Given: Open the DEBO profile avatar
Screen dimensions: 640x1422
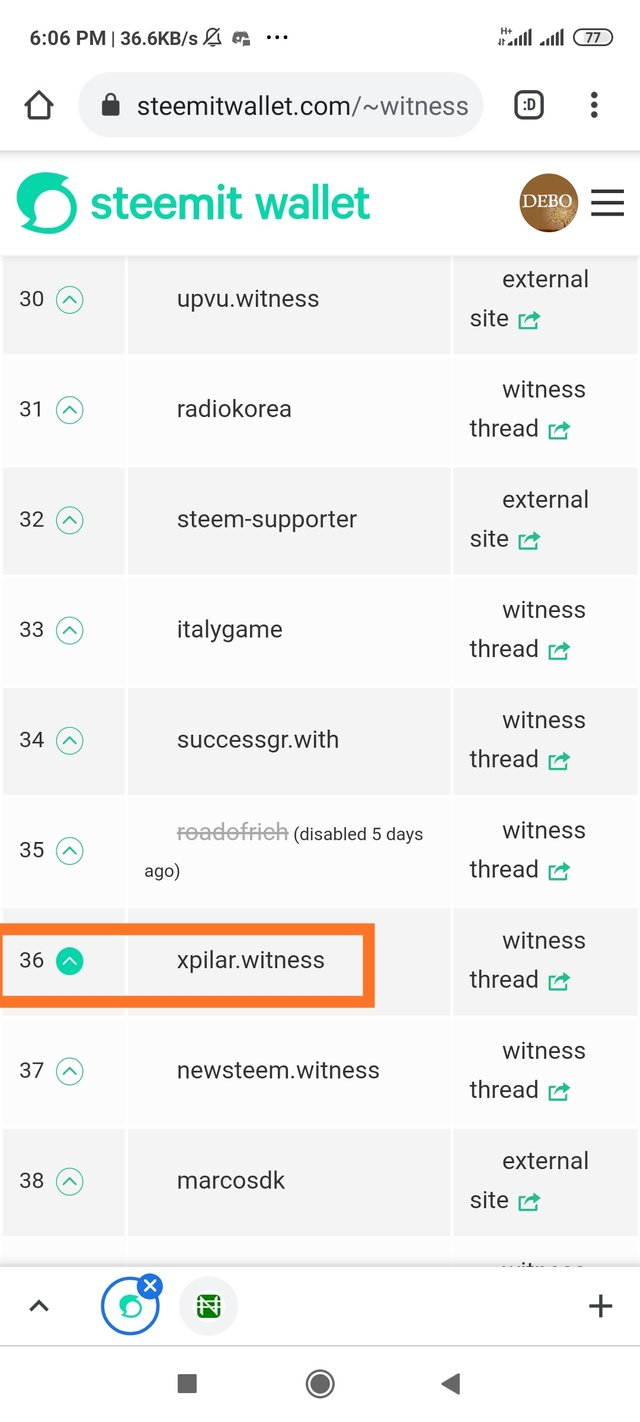Looking at the screenshot, I should coord(548,203).
